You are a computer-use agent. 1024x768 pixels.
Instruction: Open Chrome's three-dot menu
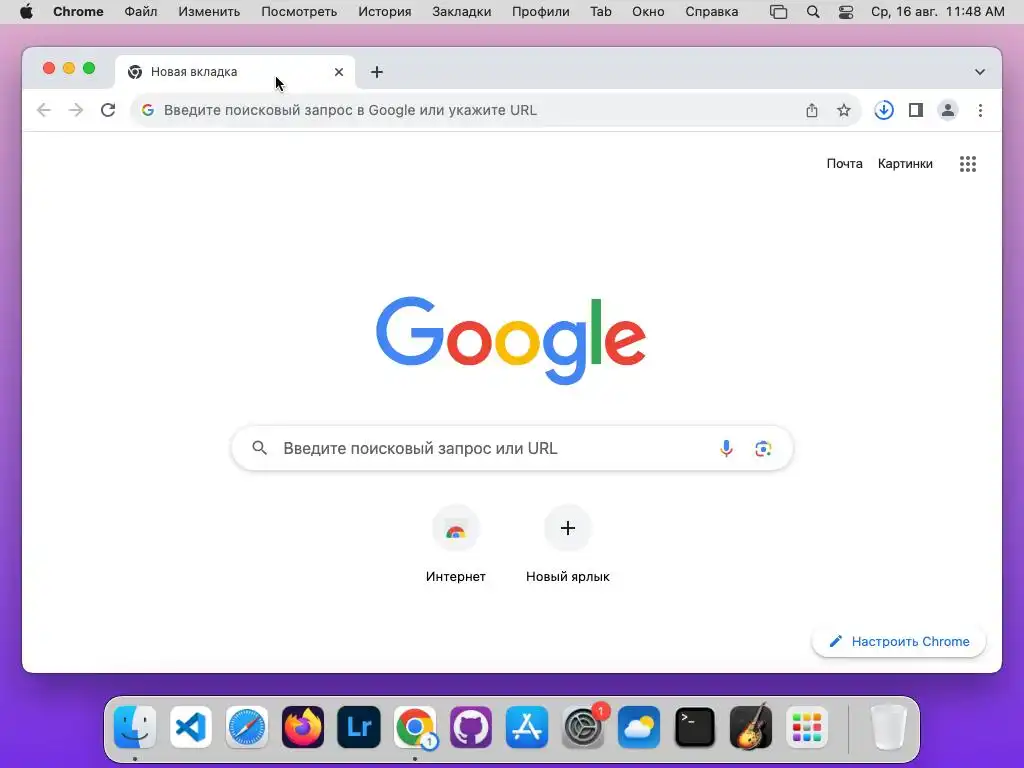980,110
